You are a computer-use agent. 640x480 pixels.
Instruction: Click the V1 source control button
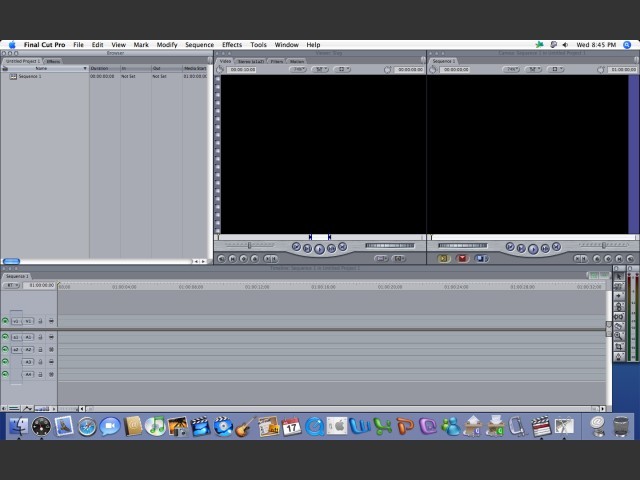point(16,321)
